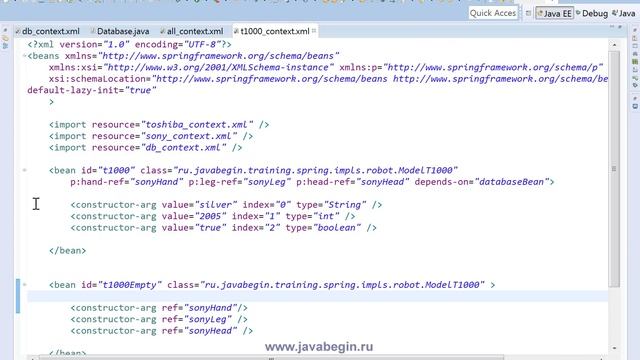
Task: Switch to the Java perspective
Action: 624,13
